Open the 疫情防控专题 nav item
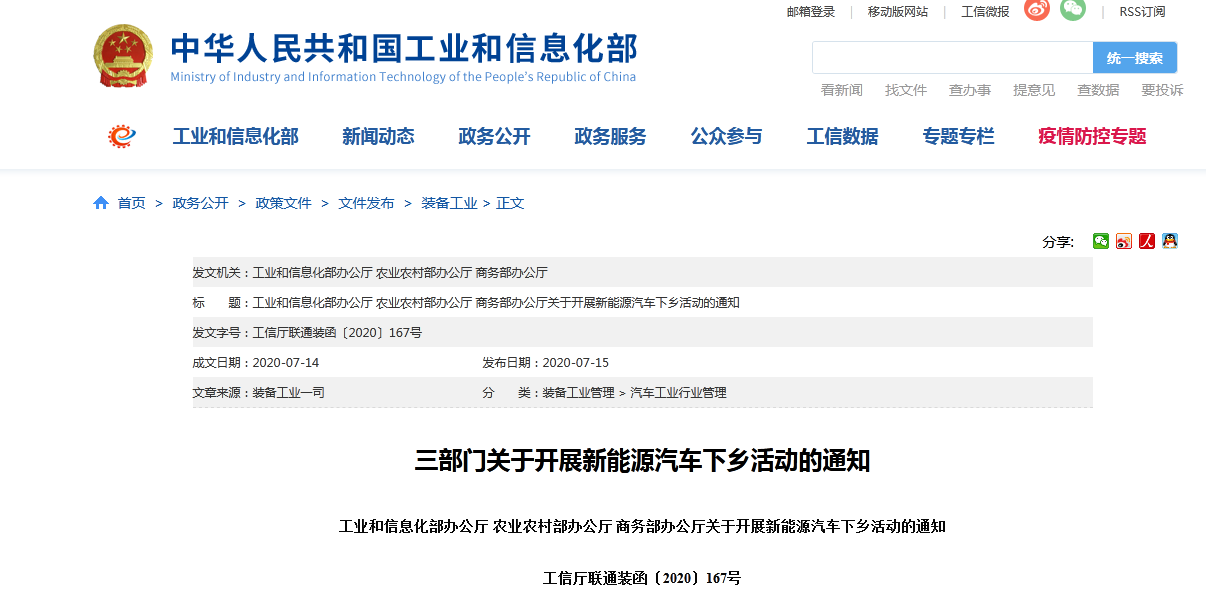 [x=1092, y=137]
